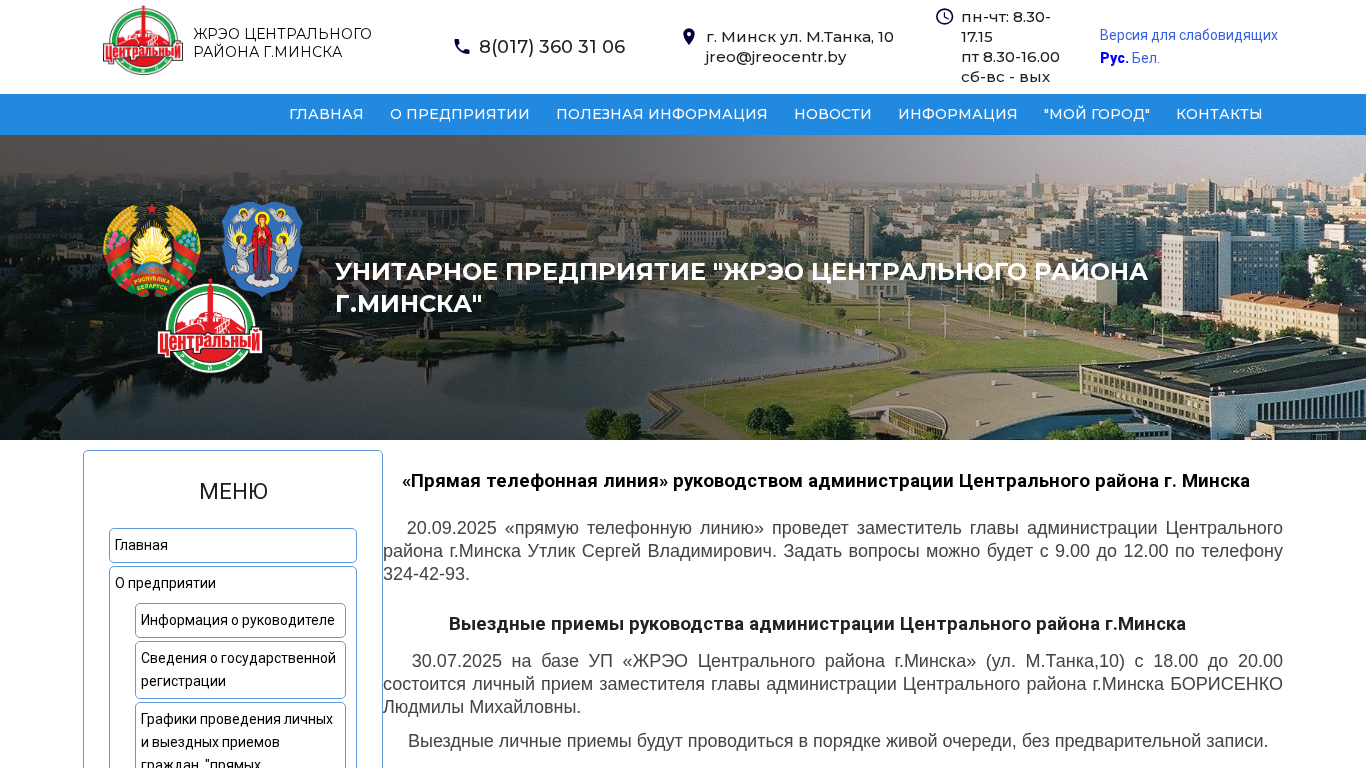Expand ПОЛЕЗНАЯ ИНФОРМАЦИЯ in the nav bar

(661, 114)
